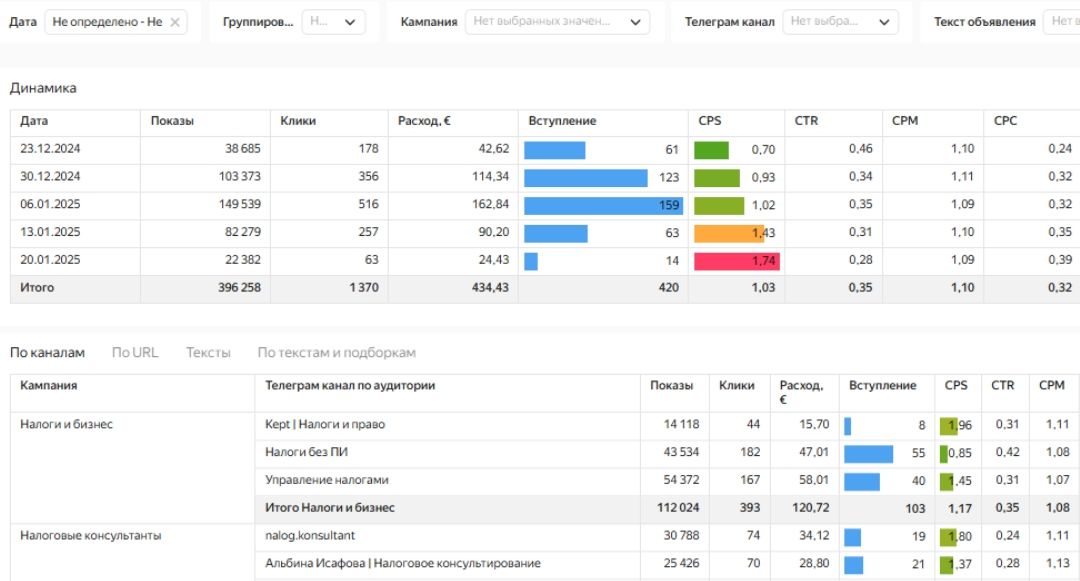Image resolution: width=1080 pixels, height=581 pixels.
Task: Select channel nalog.konsultant
Action: pyautogui.click(x=310, y=536)
